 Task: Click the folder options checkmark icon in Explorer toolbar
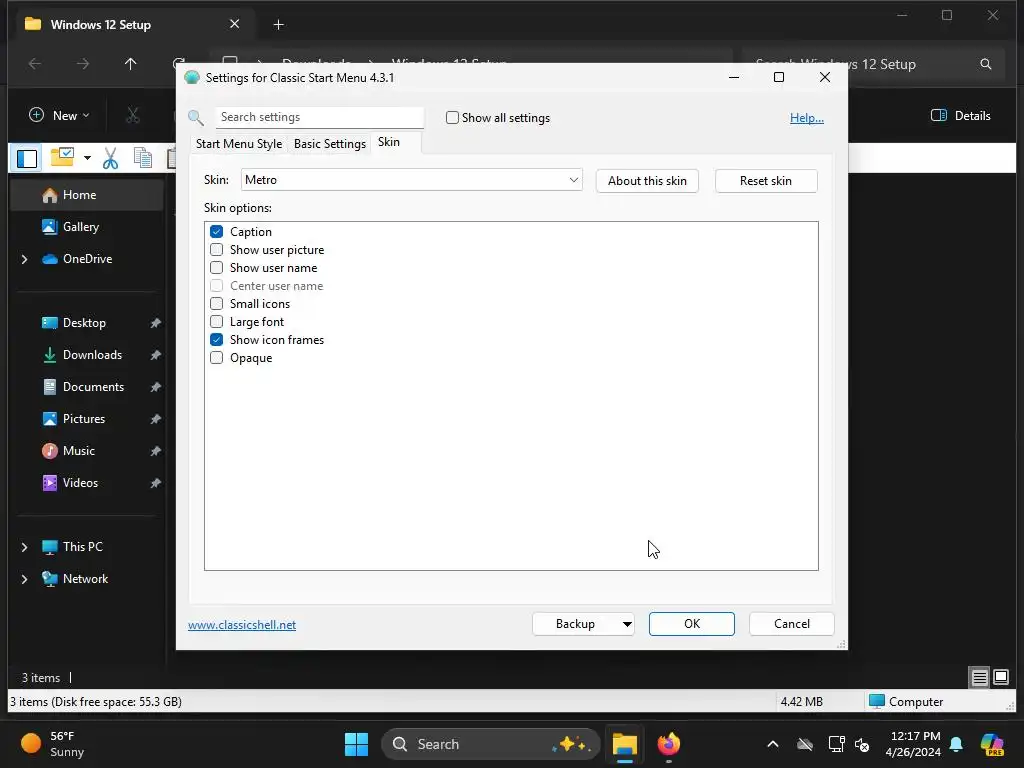point(63,157)
